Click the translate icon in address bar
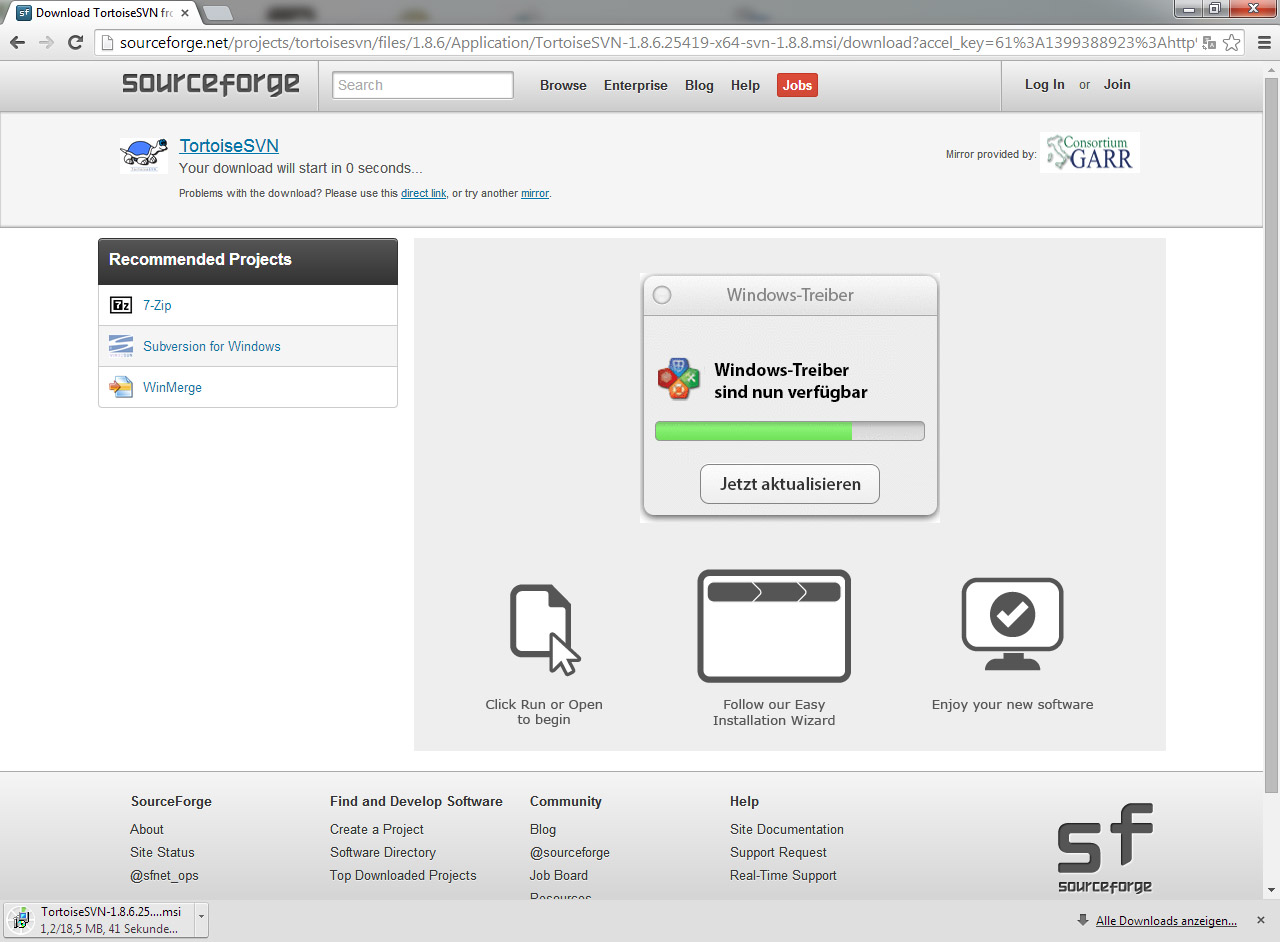1280x942 pixels. pyautogui.click(x=1209, y=43)
